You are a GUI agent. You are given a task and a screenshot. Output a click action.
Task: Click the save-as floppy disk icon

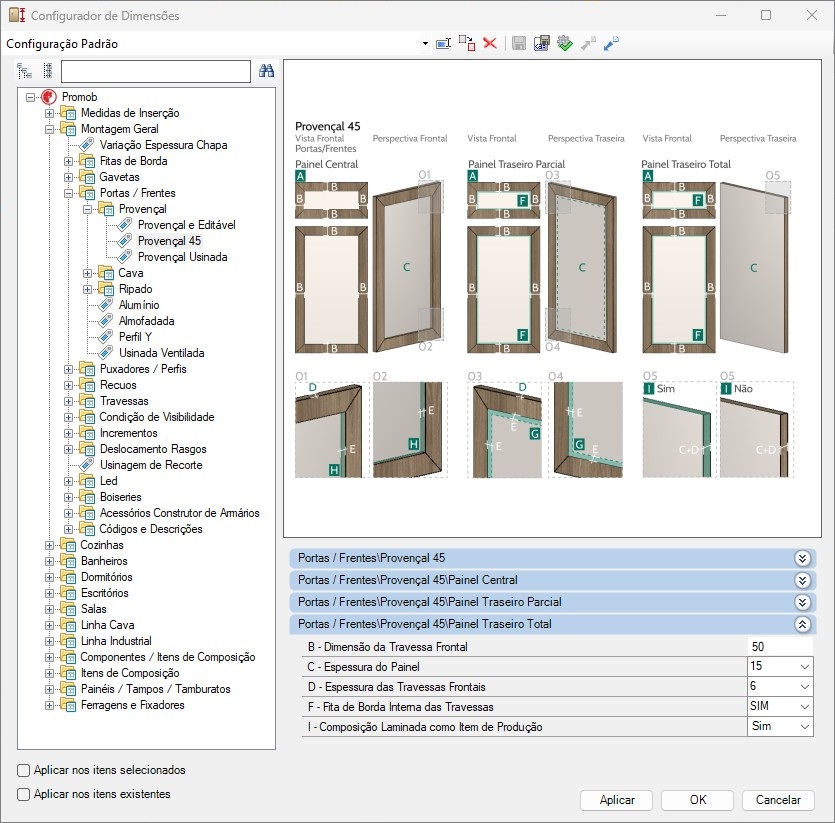(542, 44)
